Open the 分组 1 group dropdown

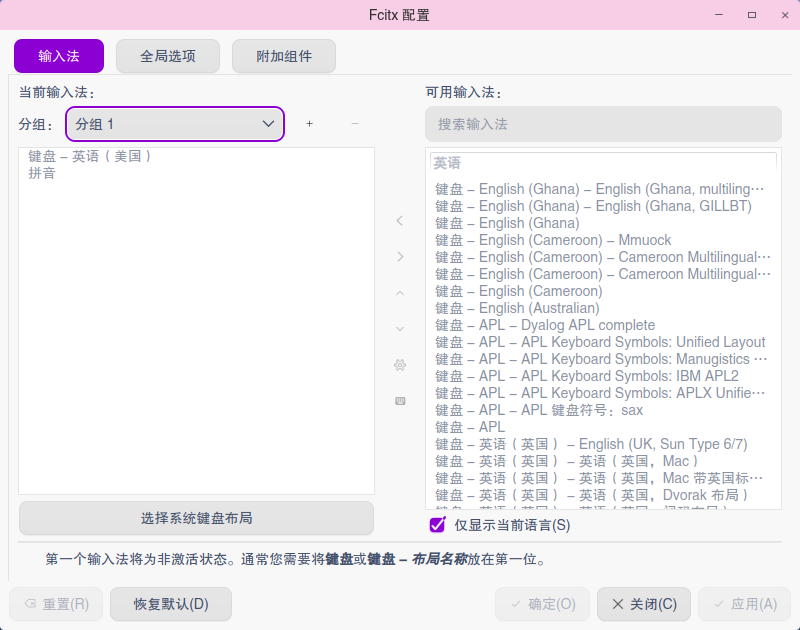(174, 123)
